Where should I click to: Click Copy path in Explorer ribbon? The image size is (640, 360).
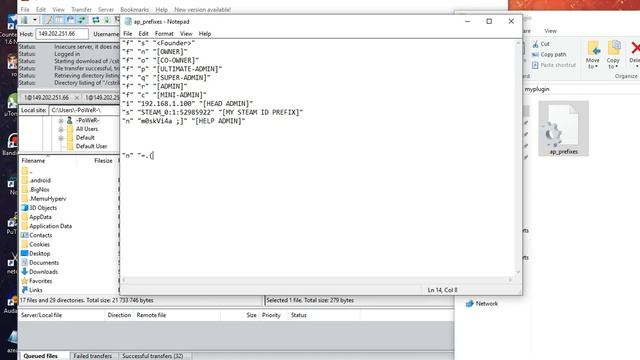549,54
